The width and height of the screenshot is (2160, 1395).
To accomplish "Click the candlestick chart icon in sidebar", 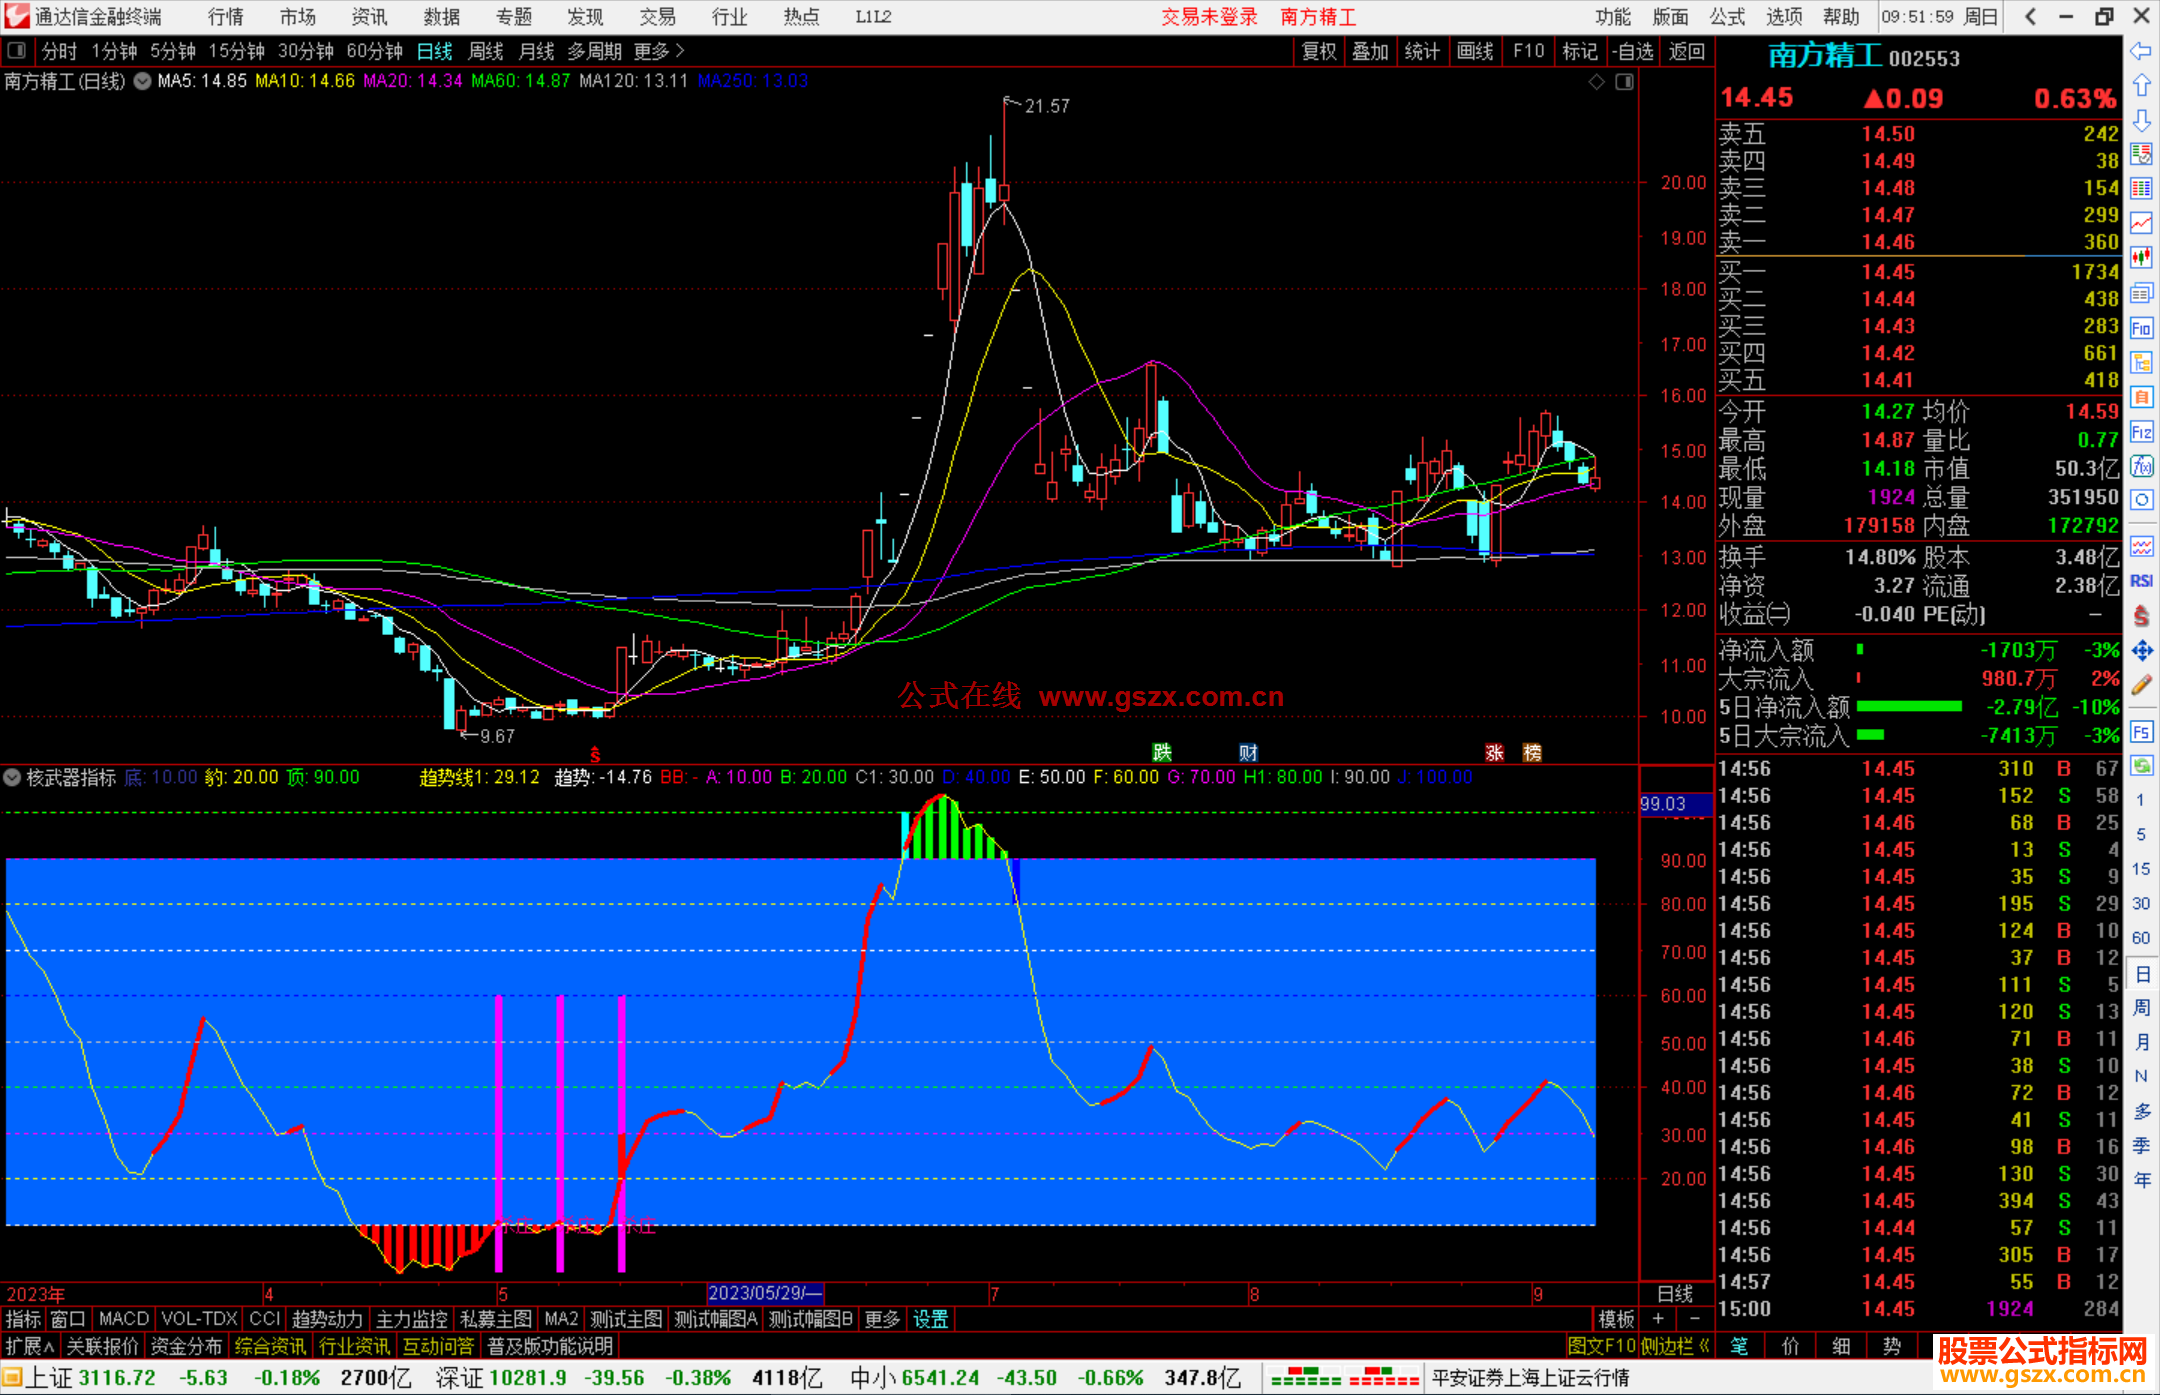I will (x=2141, y=258).
